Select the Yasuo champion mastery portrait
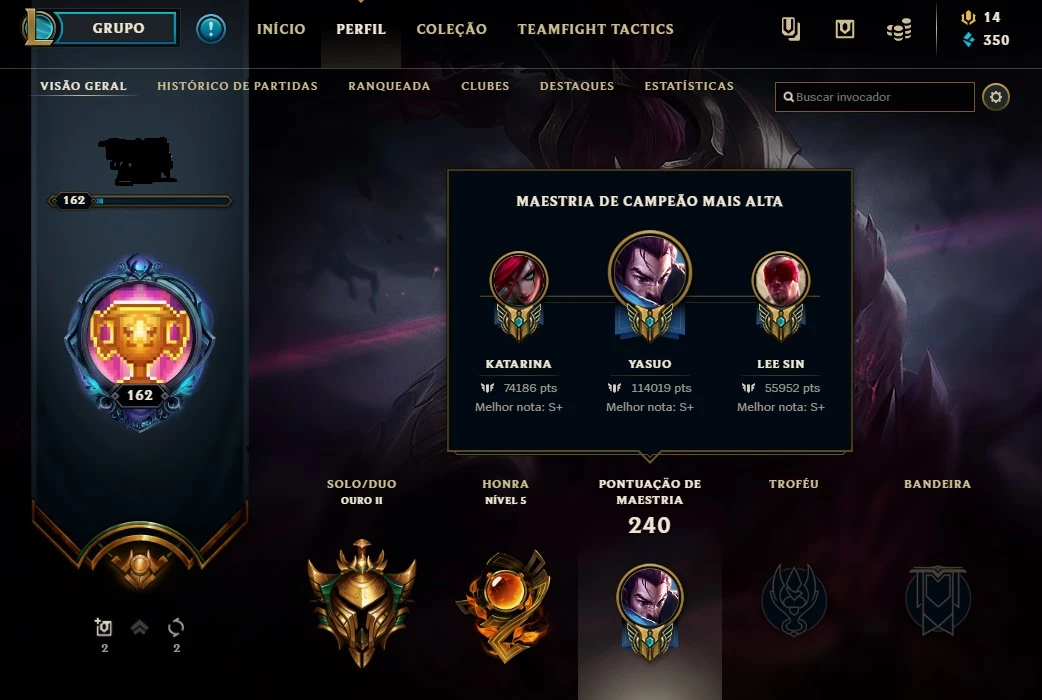 [x=649, y=271]
